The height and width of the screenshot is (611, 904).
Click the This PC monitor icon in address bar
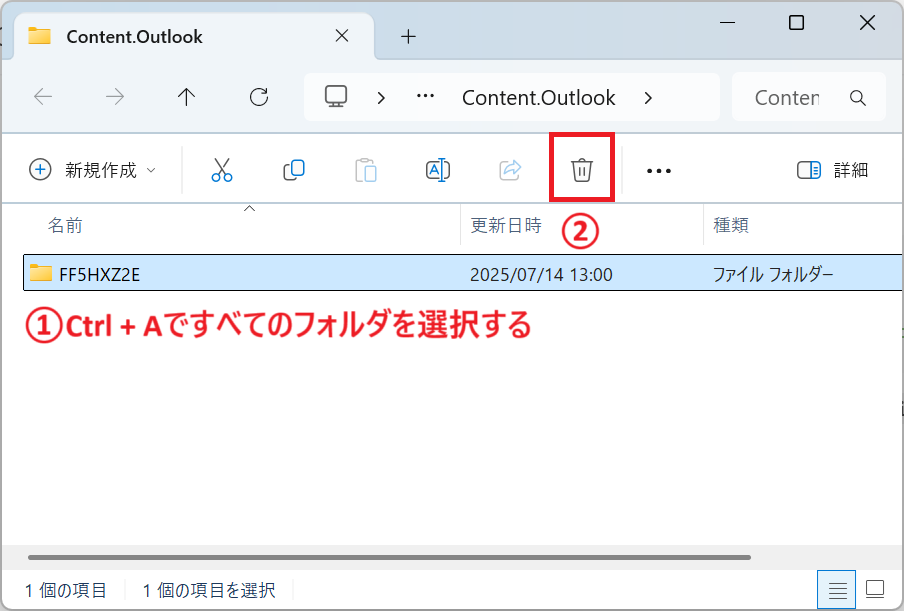pyautogui.click(x=336, y=97)
